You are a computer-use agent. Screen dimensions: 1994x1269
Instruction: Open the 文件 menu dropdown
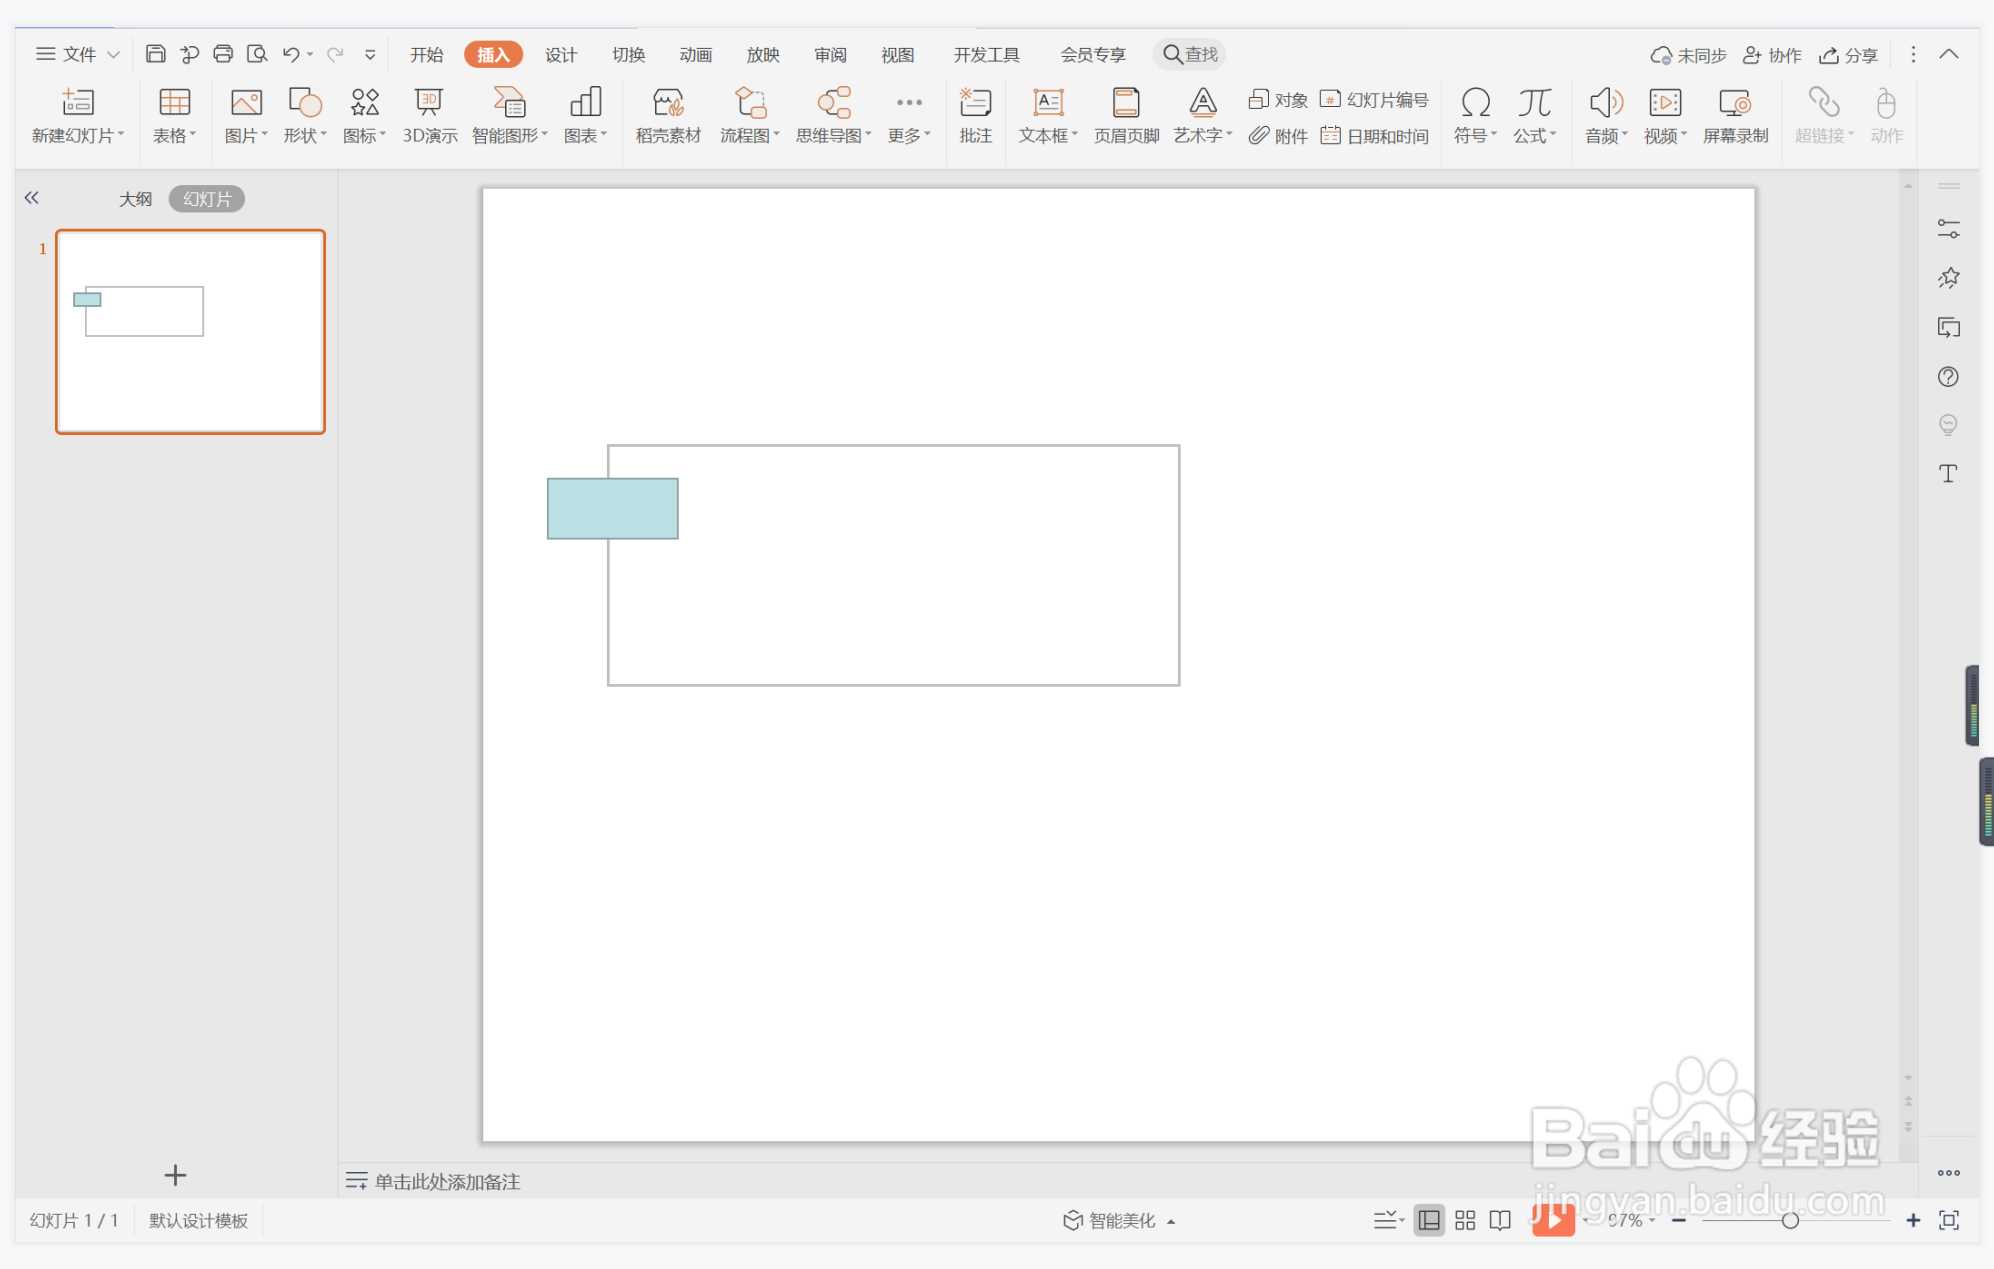78,54
